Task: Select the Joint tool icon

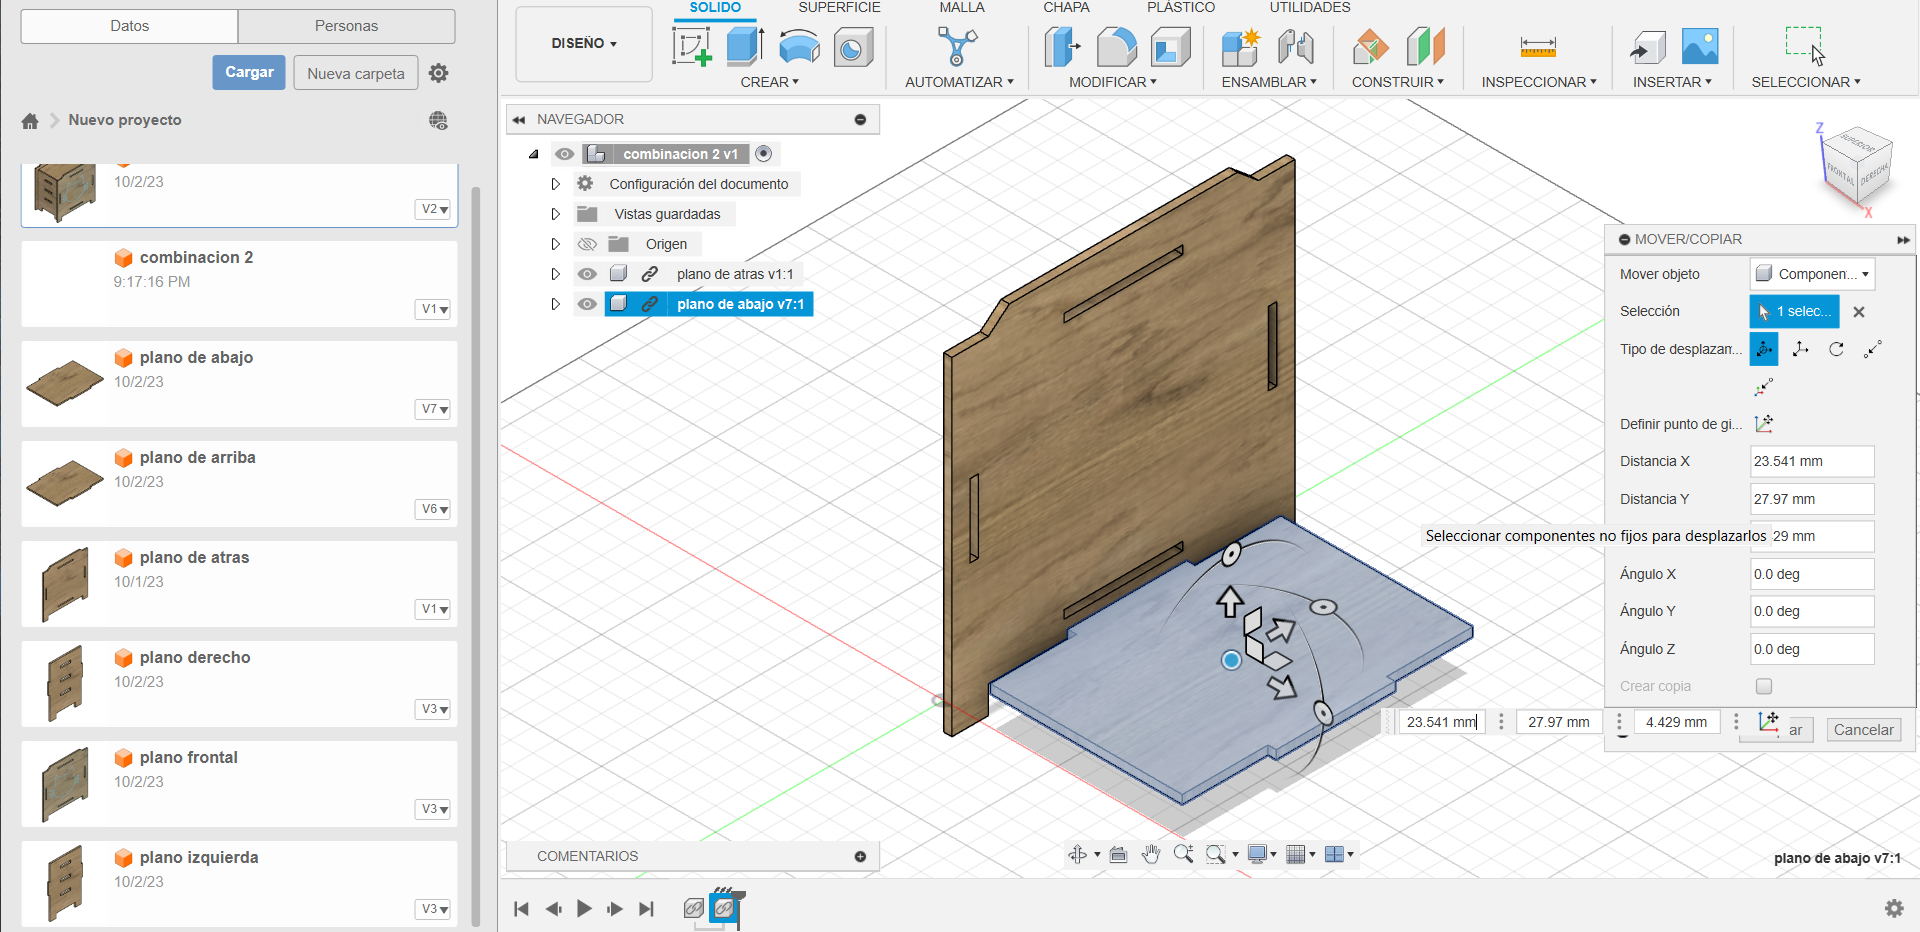Action: 1295,47
